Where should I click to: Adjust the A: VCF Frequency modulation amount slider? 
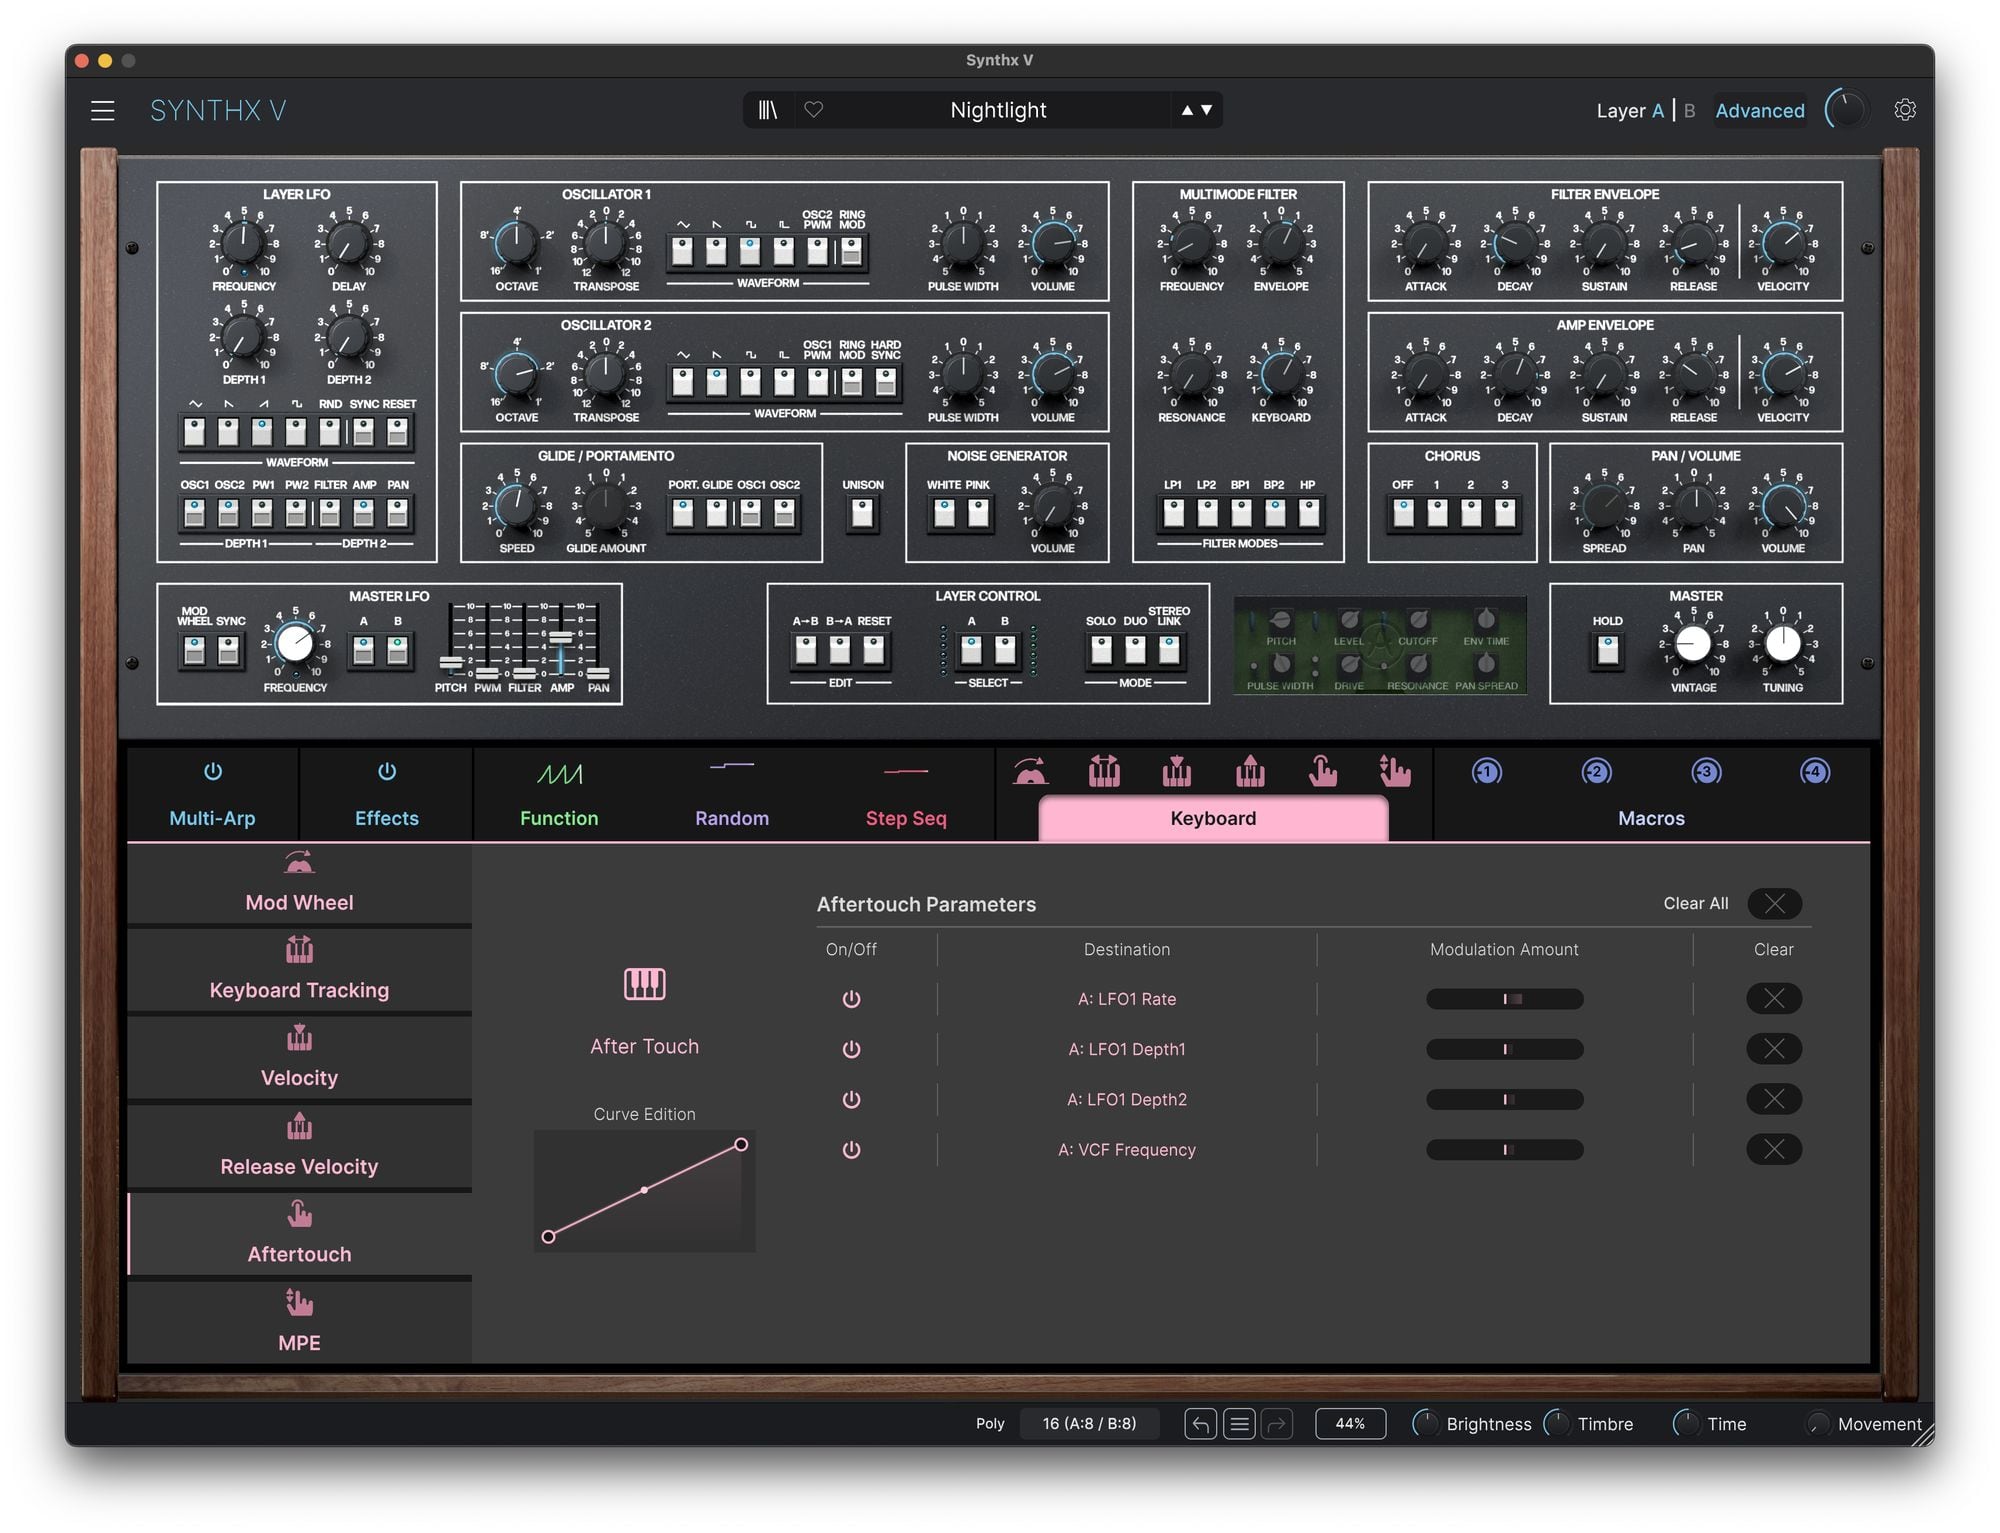(1504, 1150)
